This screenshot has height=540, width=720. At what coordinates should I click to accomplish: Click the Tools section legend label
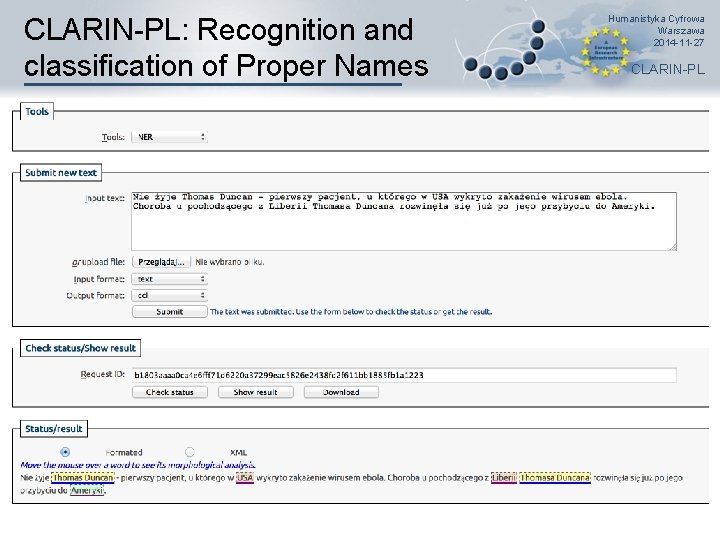37,111
